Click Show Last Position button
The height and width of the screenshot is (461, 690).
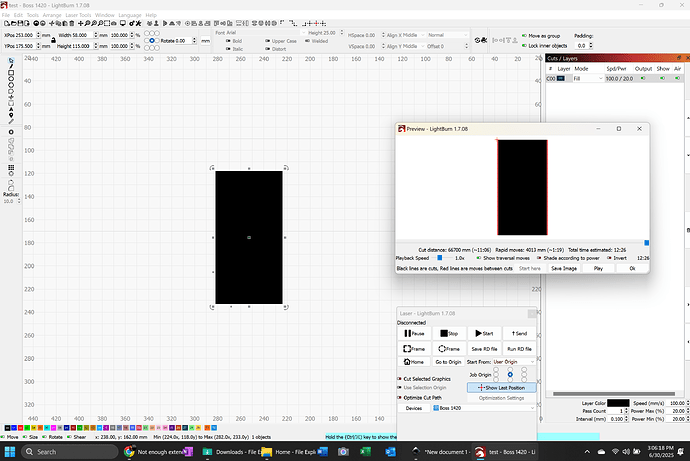coord(501,388)
